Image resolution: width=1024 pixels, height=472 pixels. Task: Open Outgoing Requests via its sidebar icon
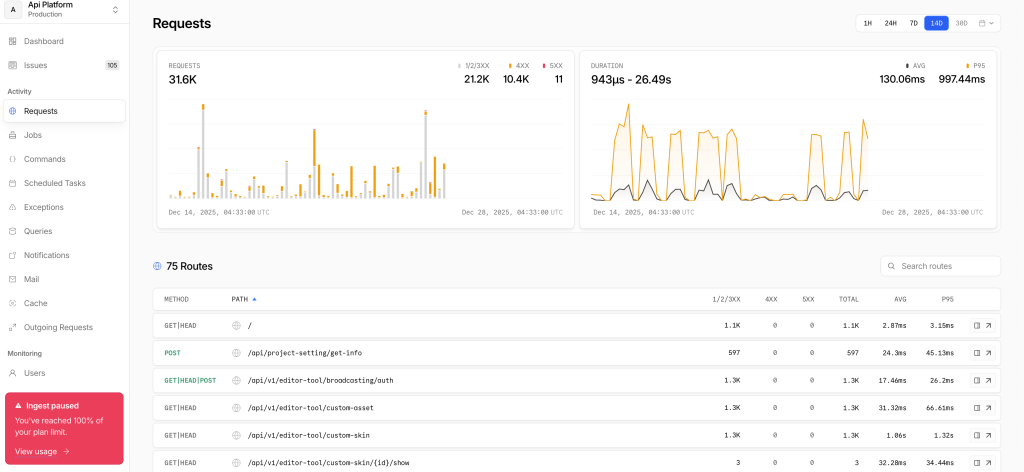click(x=13, y=327)
